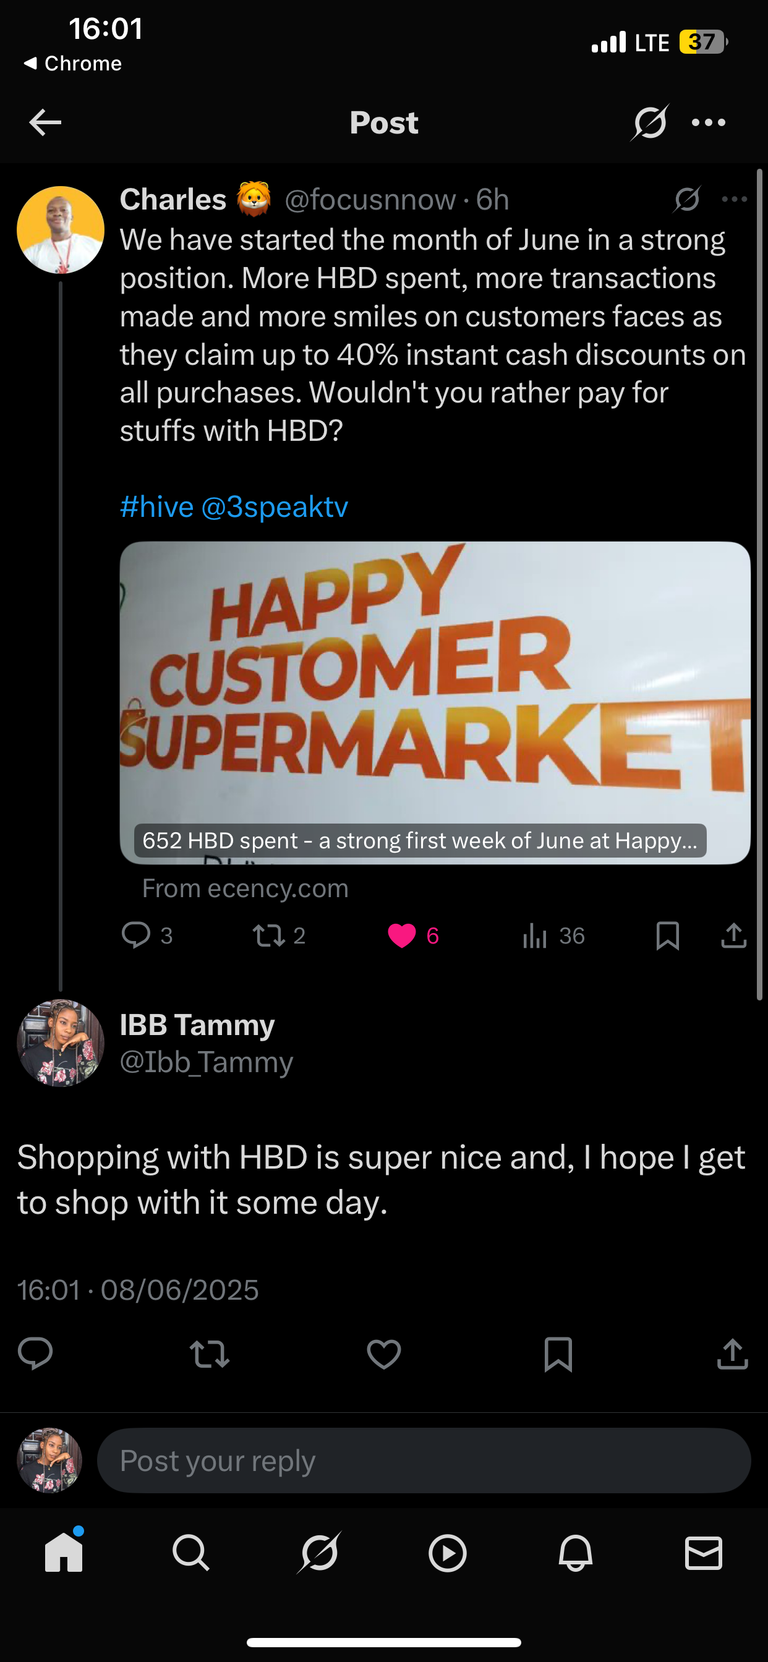
Task: Share IBB Tammy's reply
Action: [732, 1354]
